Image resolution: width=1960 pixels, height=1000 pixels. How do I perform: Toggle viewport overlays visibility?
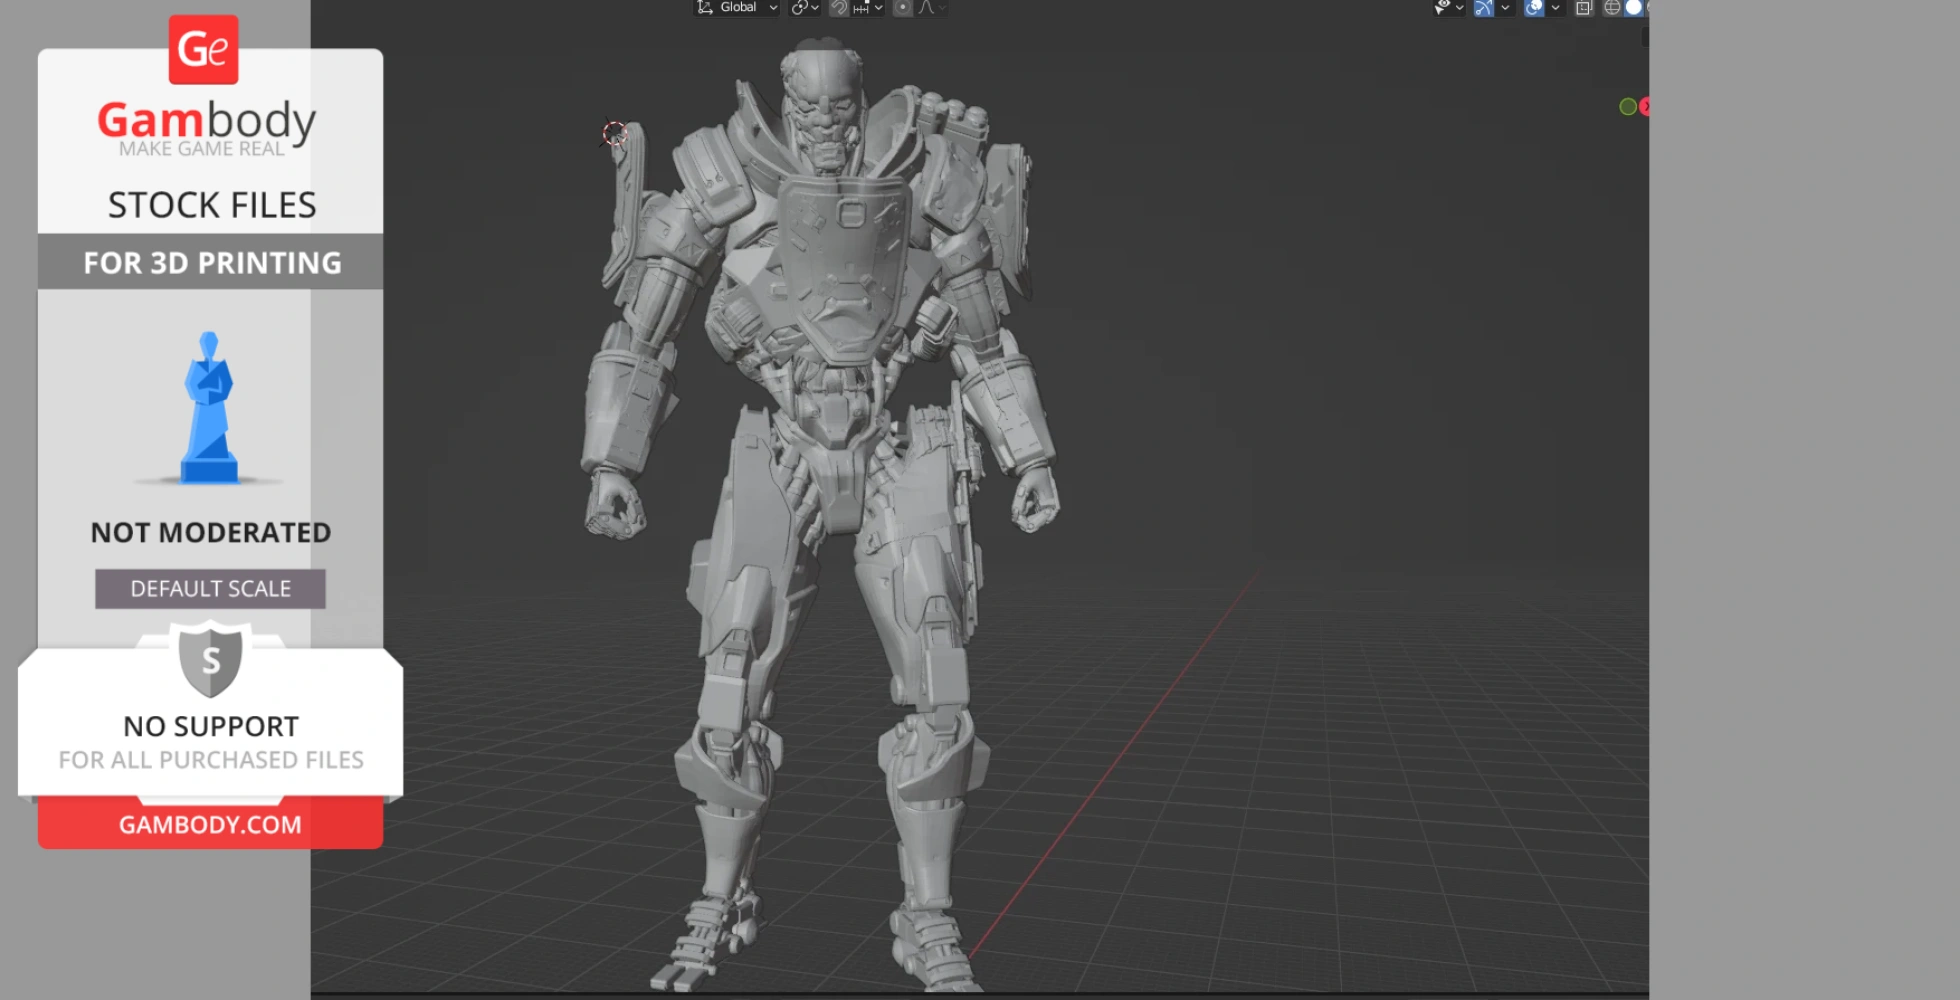[x=1533, y=8]
